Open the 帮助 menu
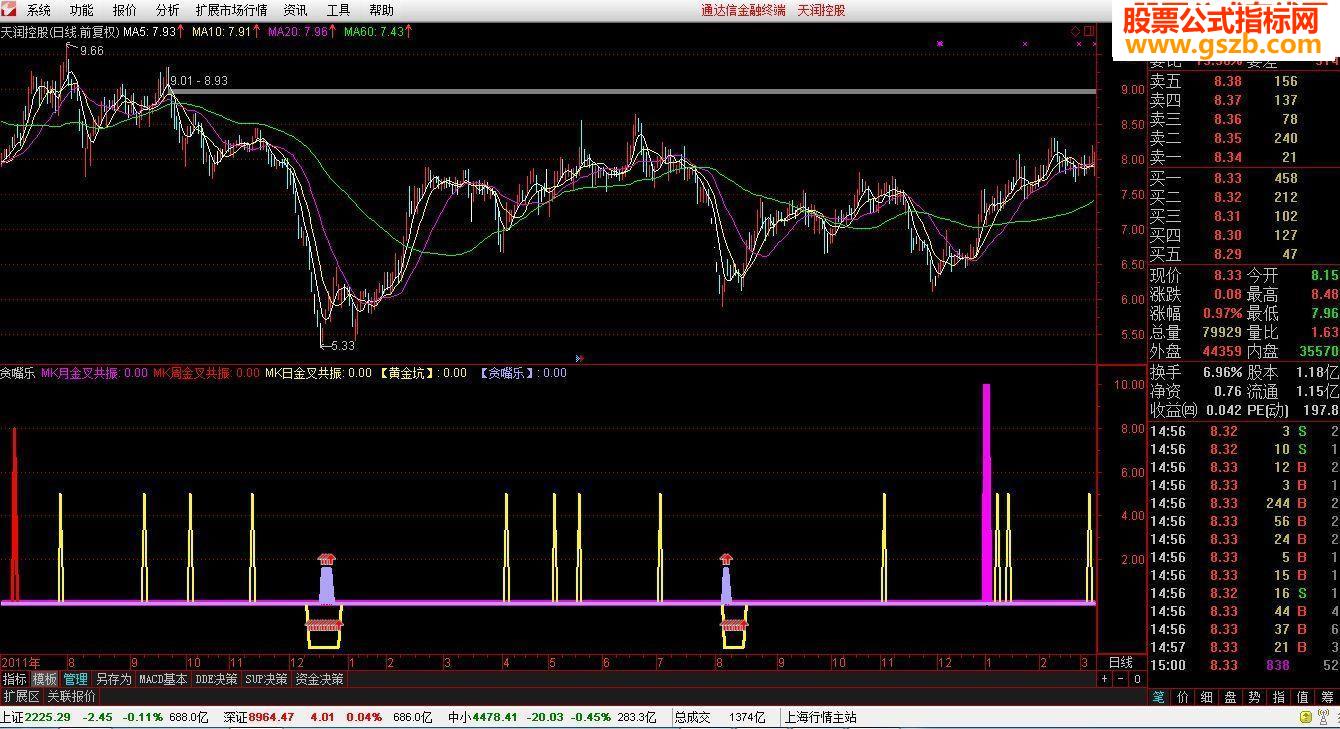The height and width of the screenshot is (729, 1340). click(381, 10)
